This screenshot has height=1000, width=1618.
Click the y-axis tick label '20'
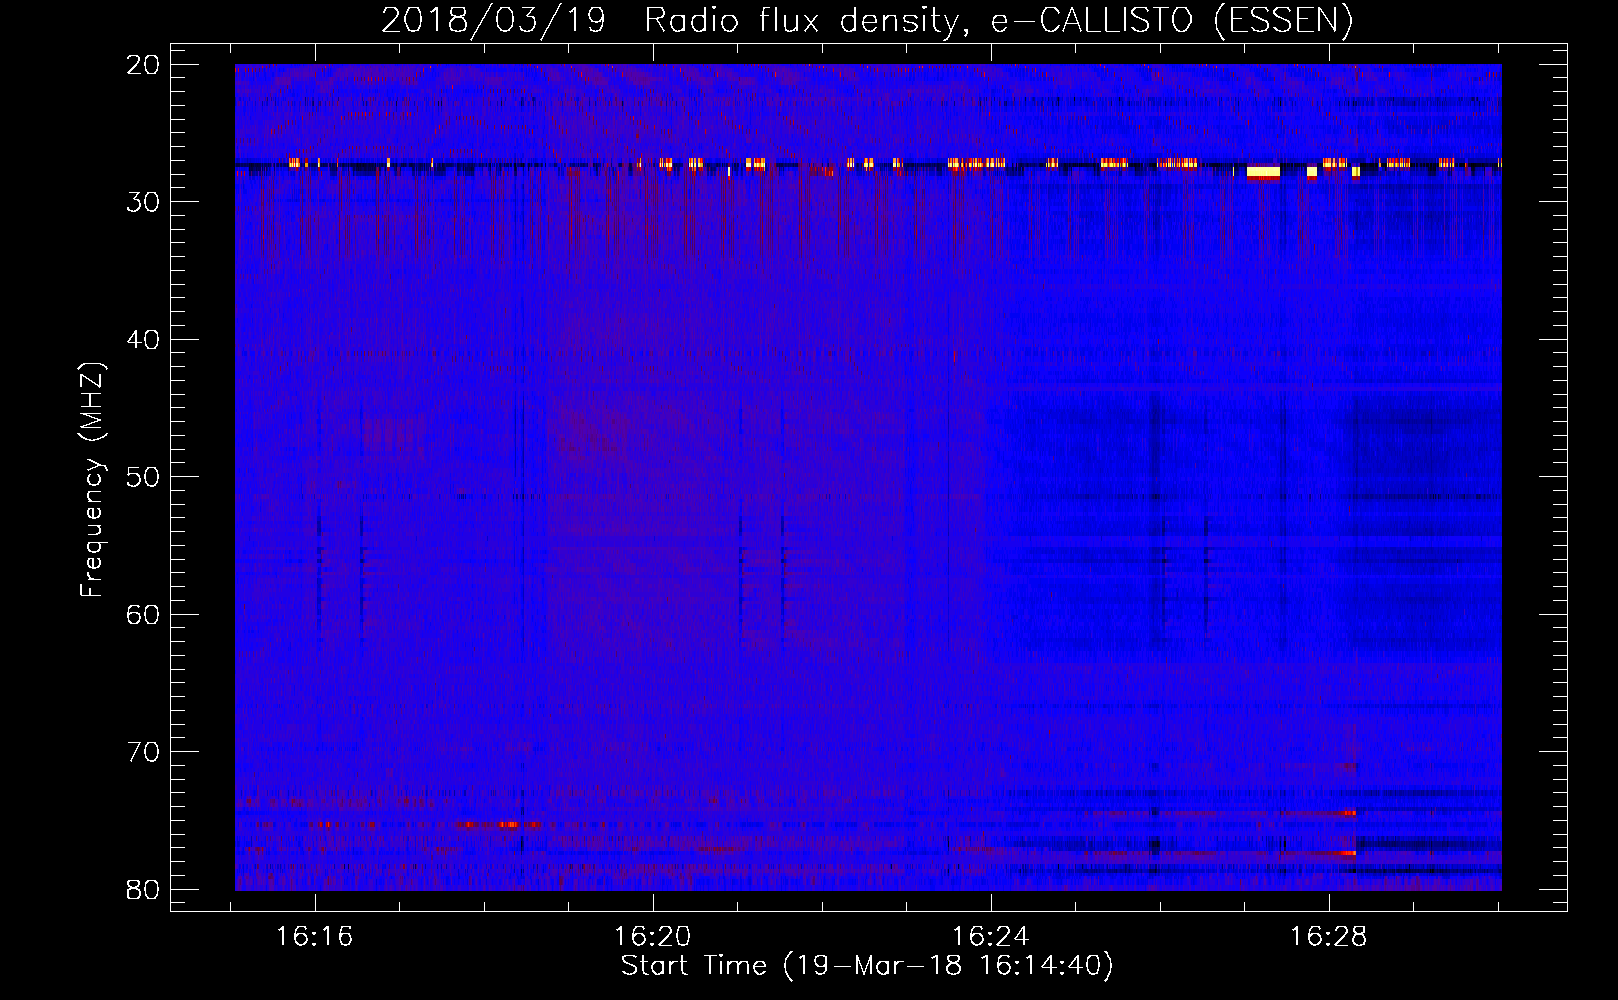coord(144,65)
